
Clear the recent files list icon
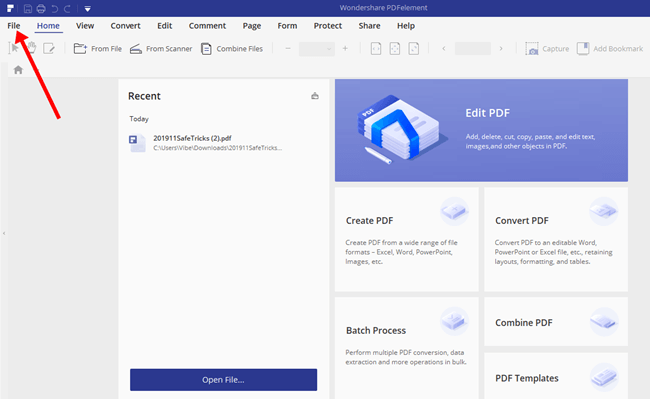click(315, 96)
